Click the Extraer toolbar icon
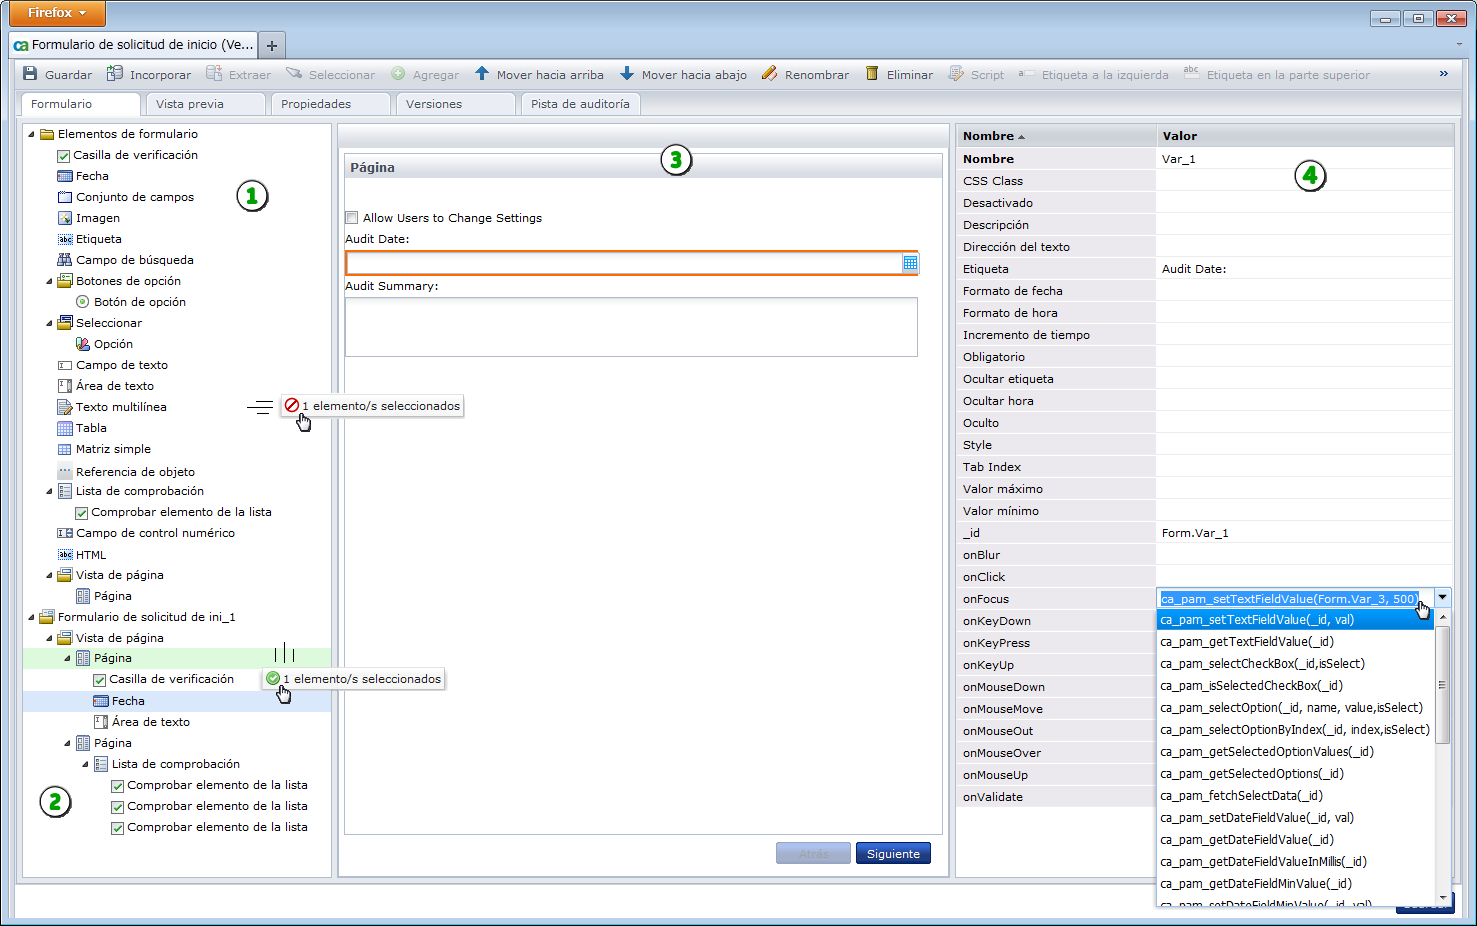Viewport: 1477px width, 926px height. [x=214, y=74]
